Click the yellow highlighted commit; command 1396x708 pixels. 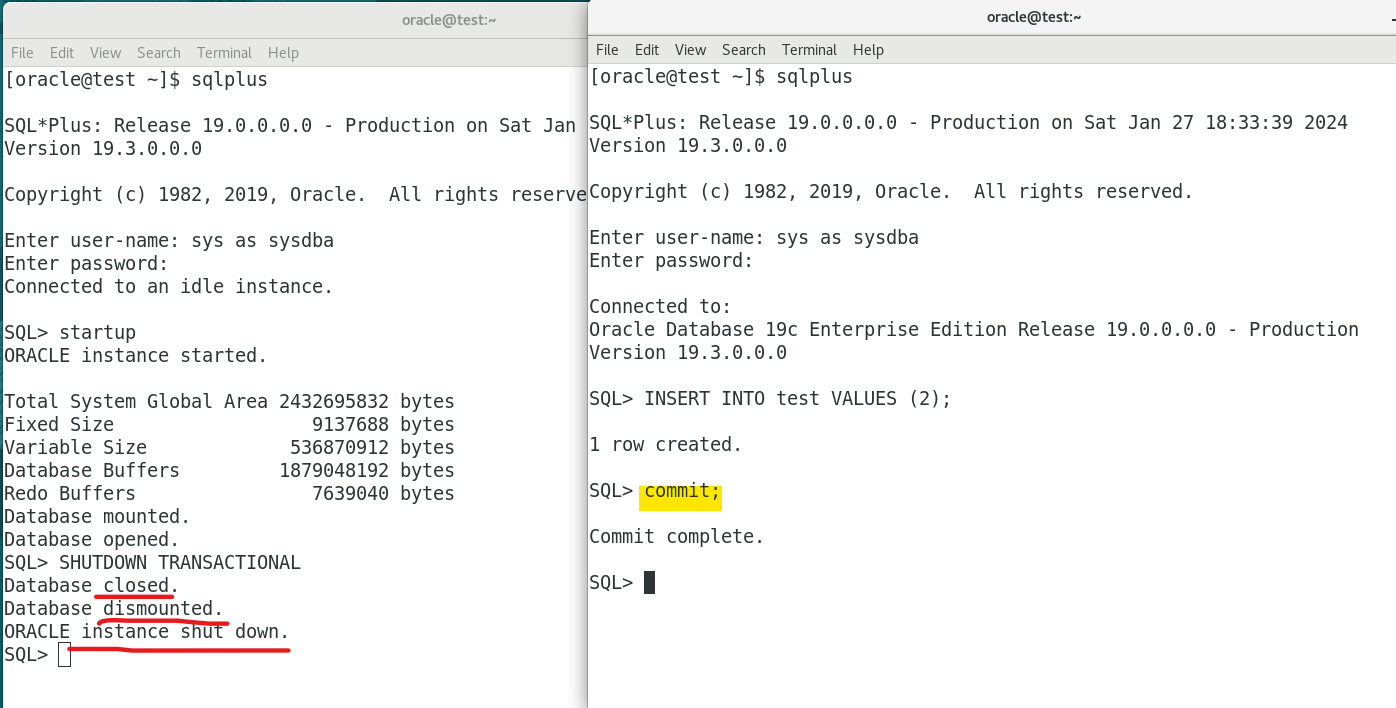pyautogui.click(x=682, y=491)
